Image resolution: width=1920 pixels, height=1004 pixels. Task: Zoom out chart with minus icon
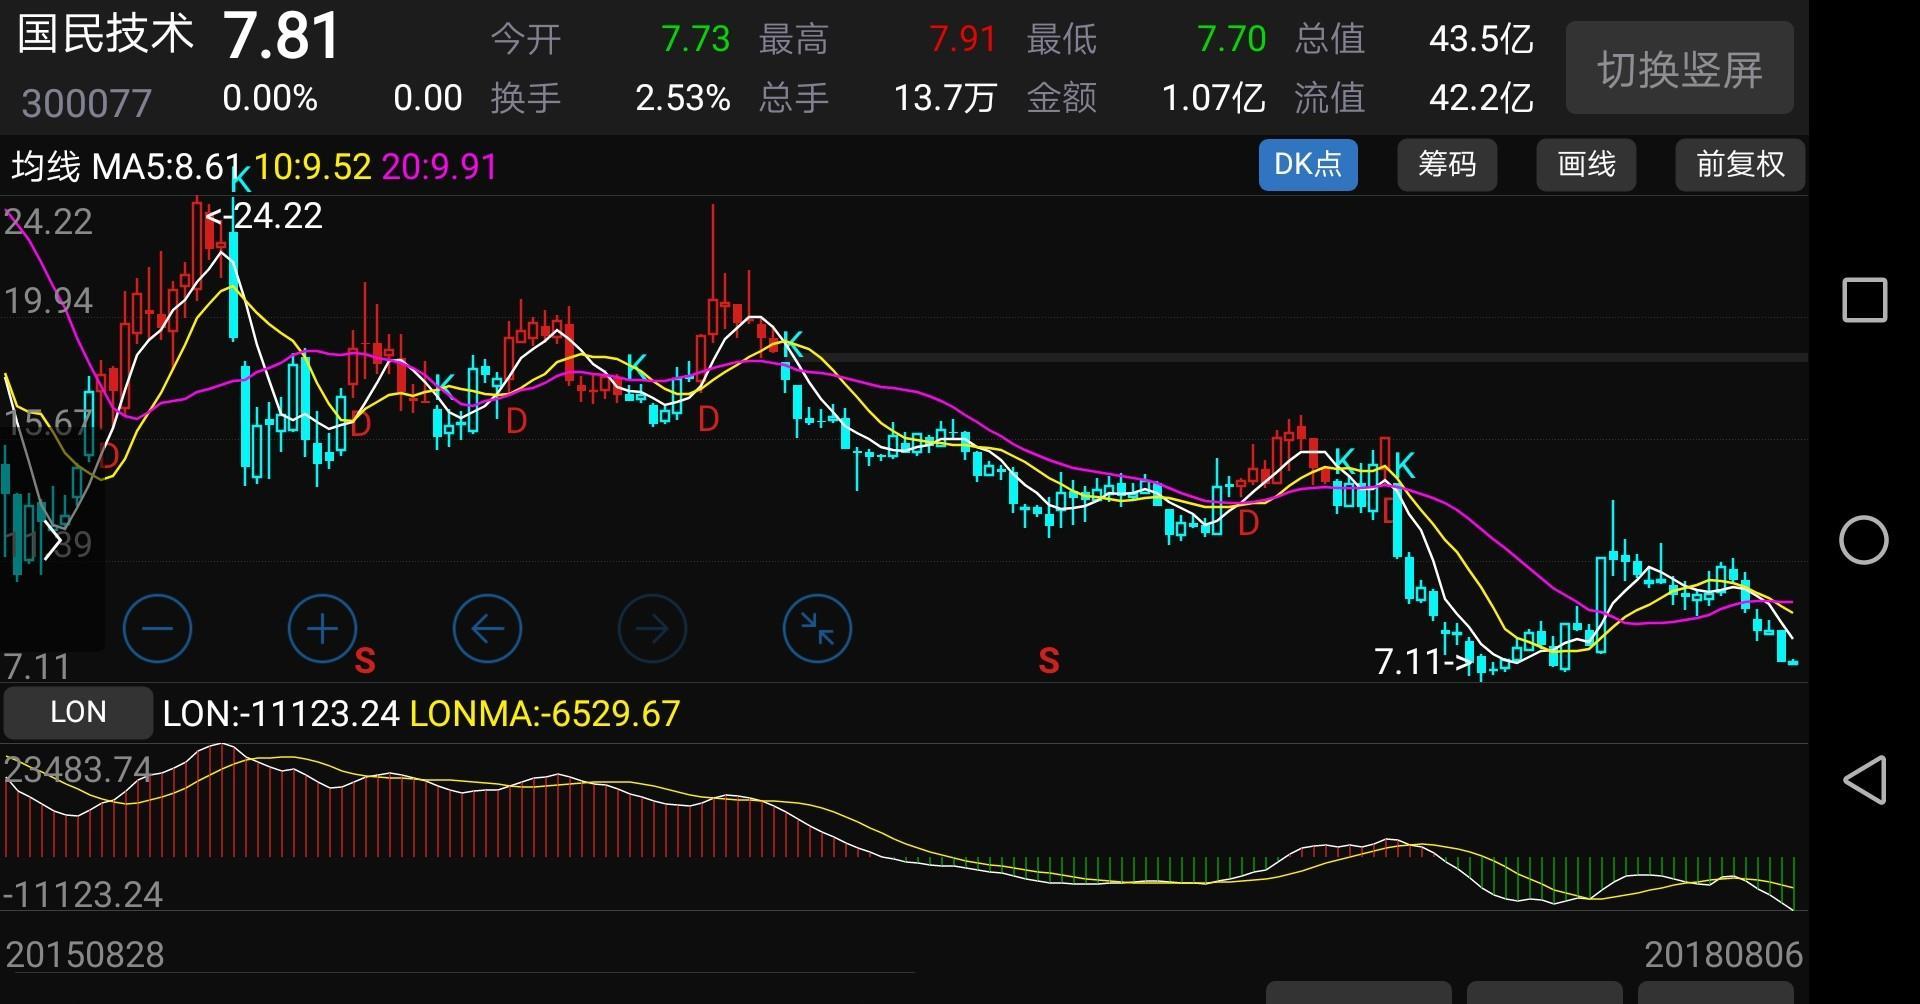pyautogui.click(x=157, y=629)
